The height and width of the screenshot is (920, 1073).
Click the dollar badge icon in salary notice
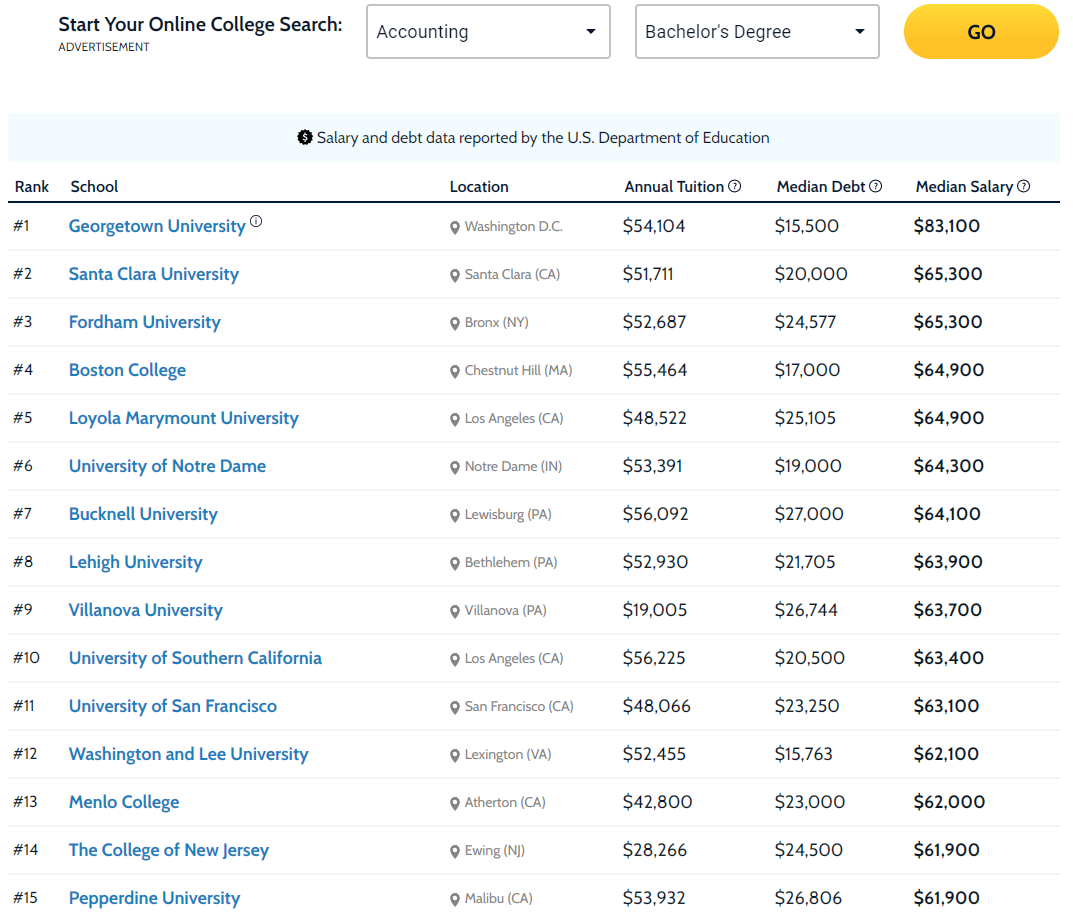[305, 138]
